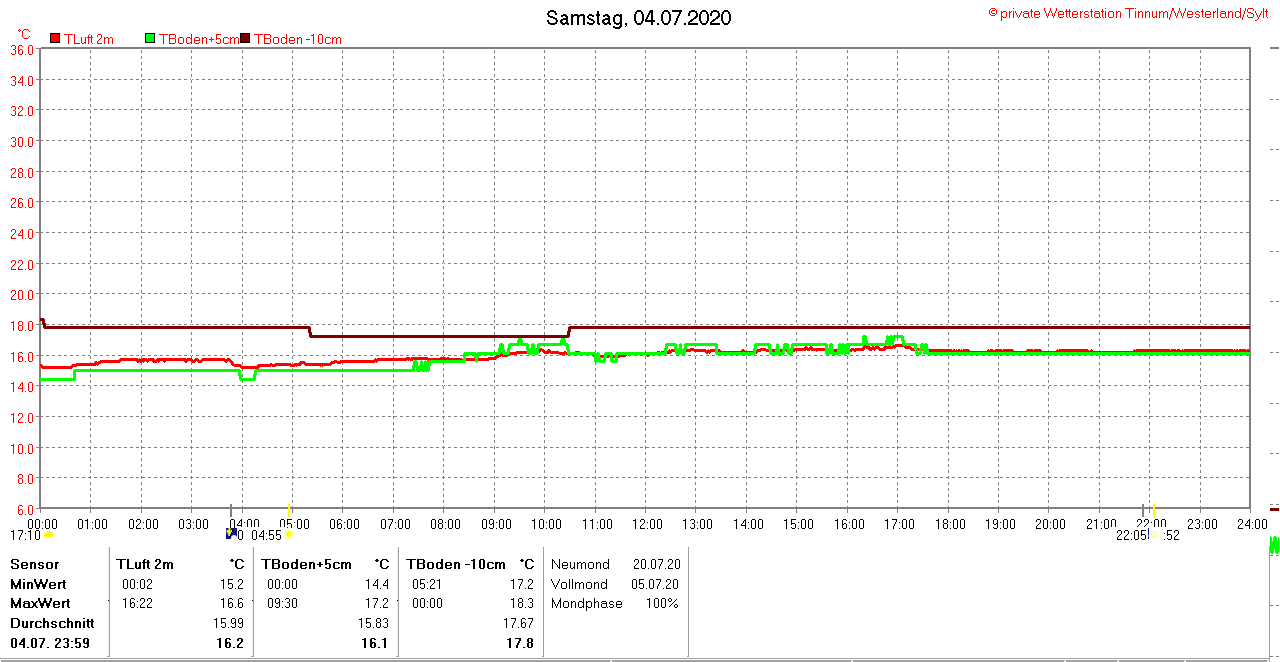Click the yellow half-sun icon beside 17:10
Viewport: 1280px width, 662px height.
pos(48,535)
